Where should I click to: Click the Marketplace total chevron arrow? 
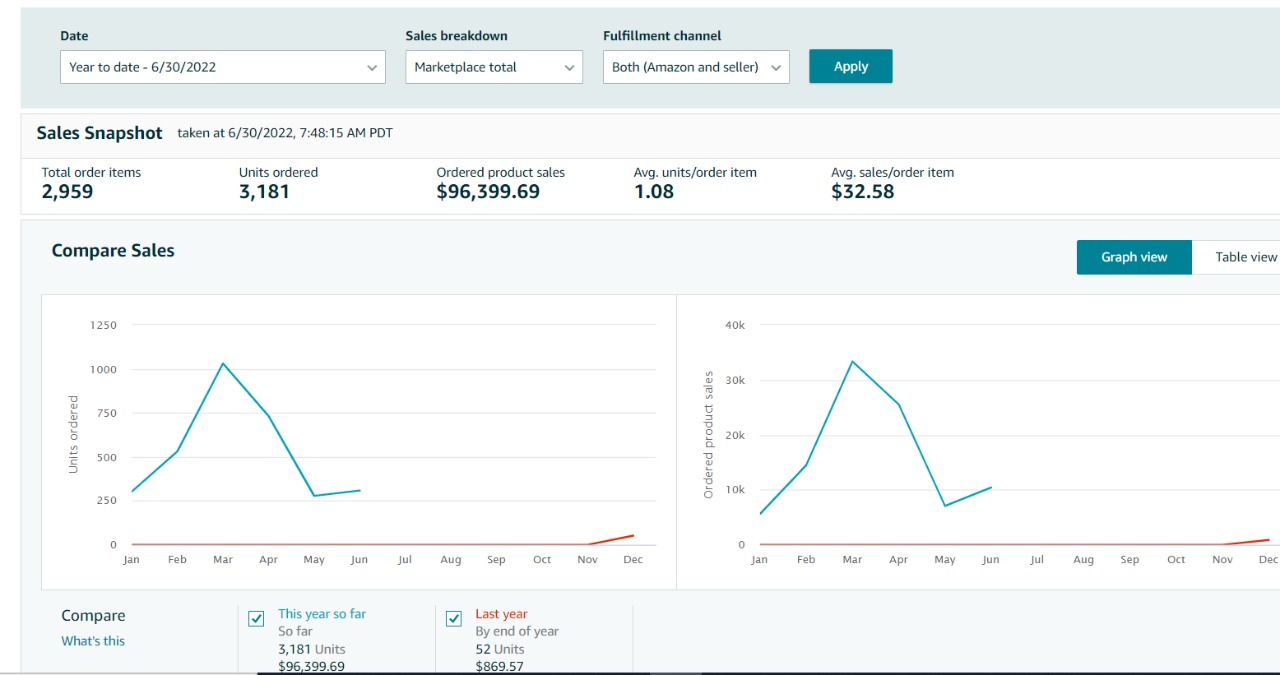tap(569, 68)
